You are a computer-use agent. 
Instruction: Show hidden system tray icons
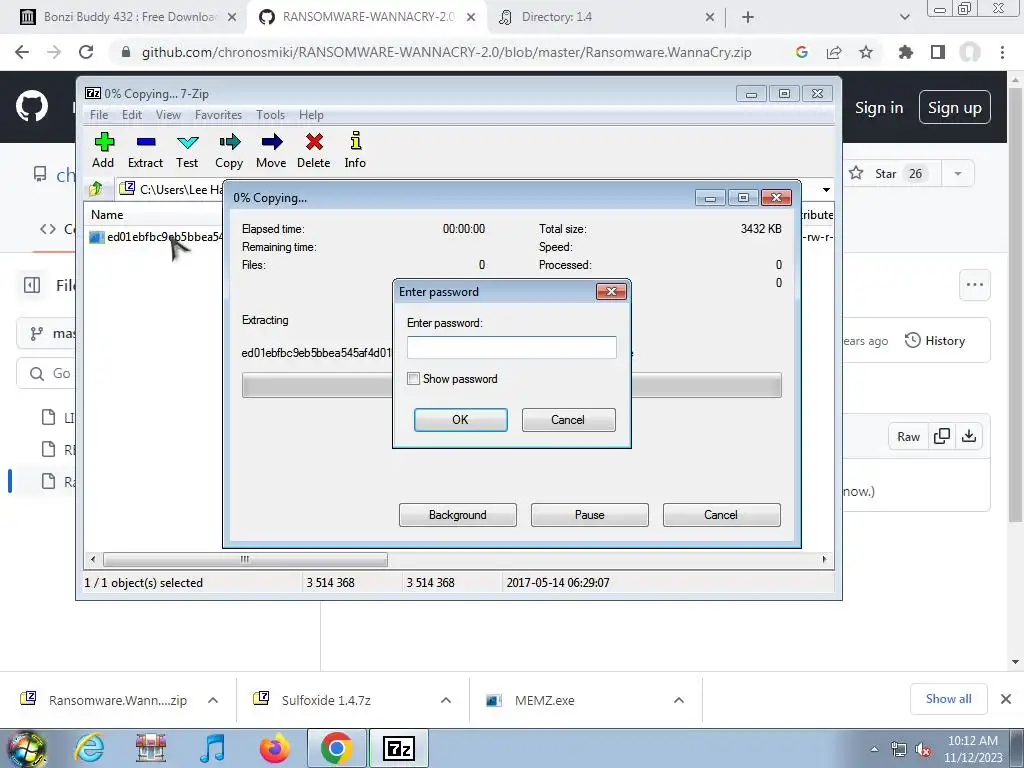pos(874,749)
